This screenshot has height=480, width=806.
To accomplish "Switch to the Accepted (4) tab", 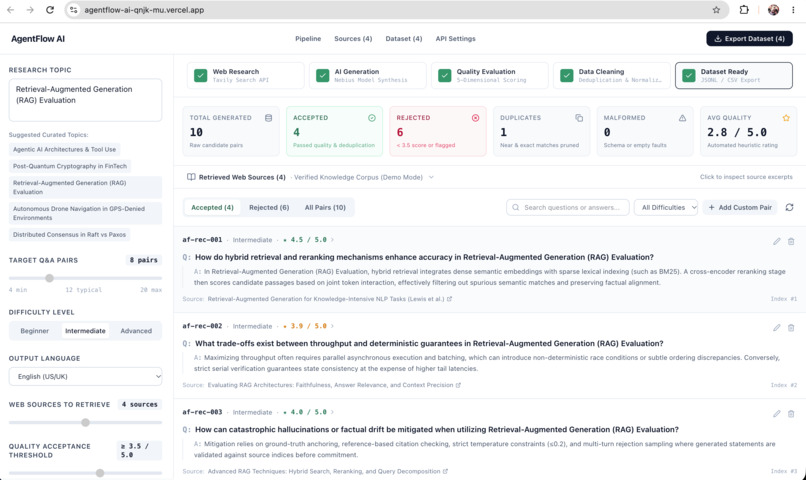I will pos(212,207).
